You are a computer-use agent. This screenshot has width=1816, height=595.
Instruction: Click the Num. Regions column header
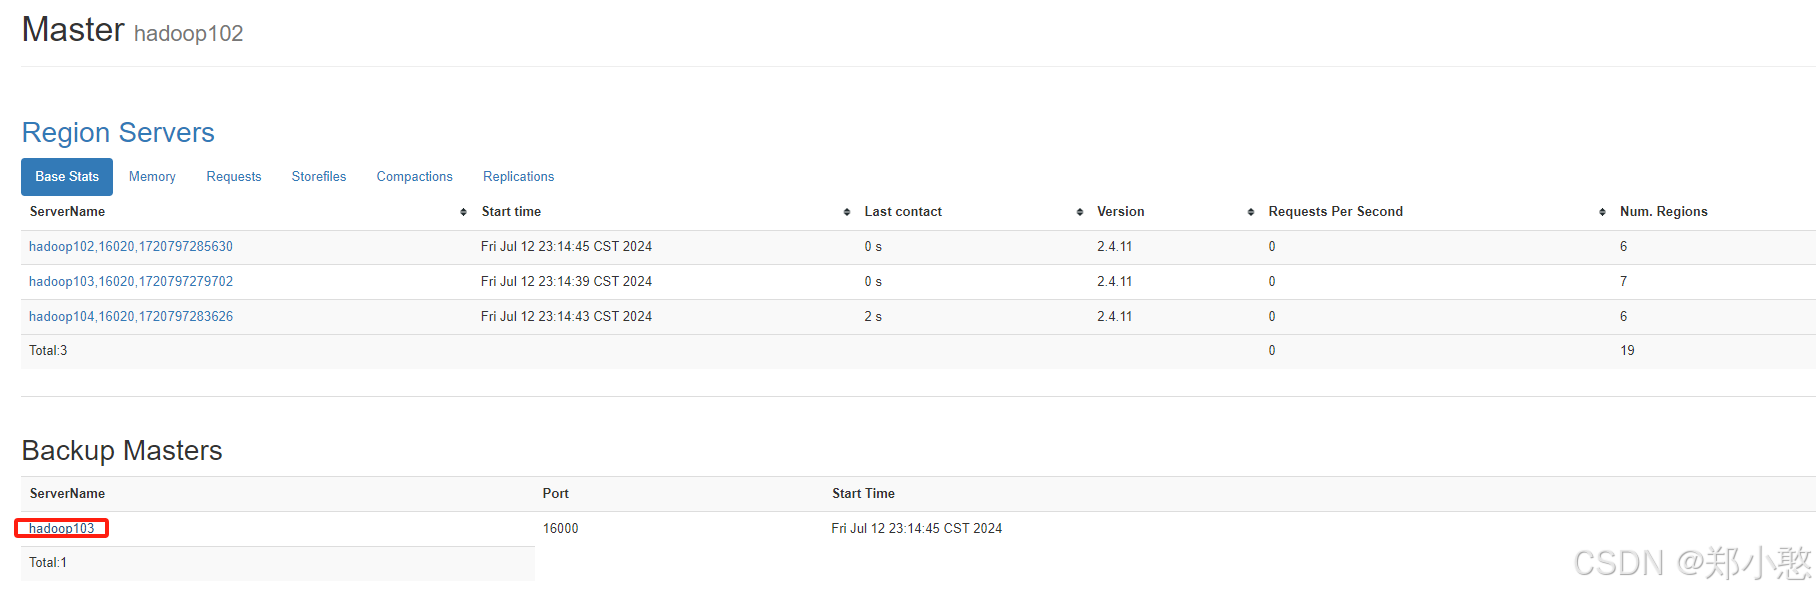(x=1663, y=212)
